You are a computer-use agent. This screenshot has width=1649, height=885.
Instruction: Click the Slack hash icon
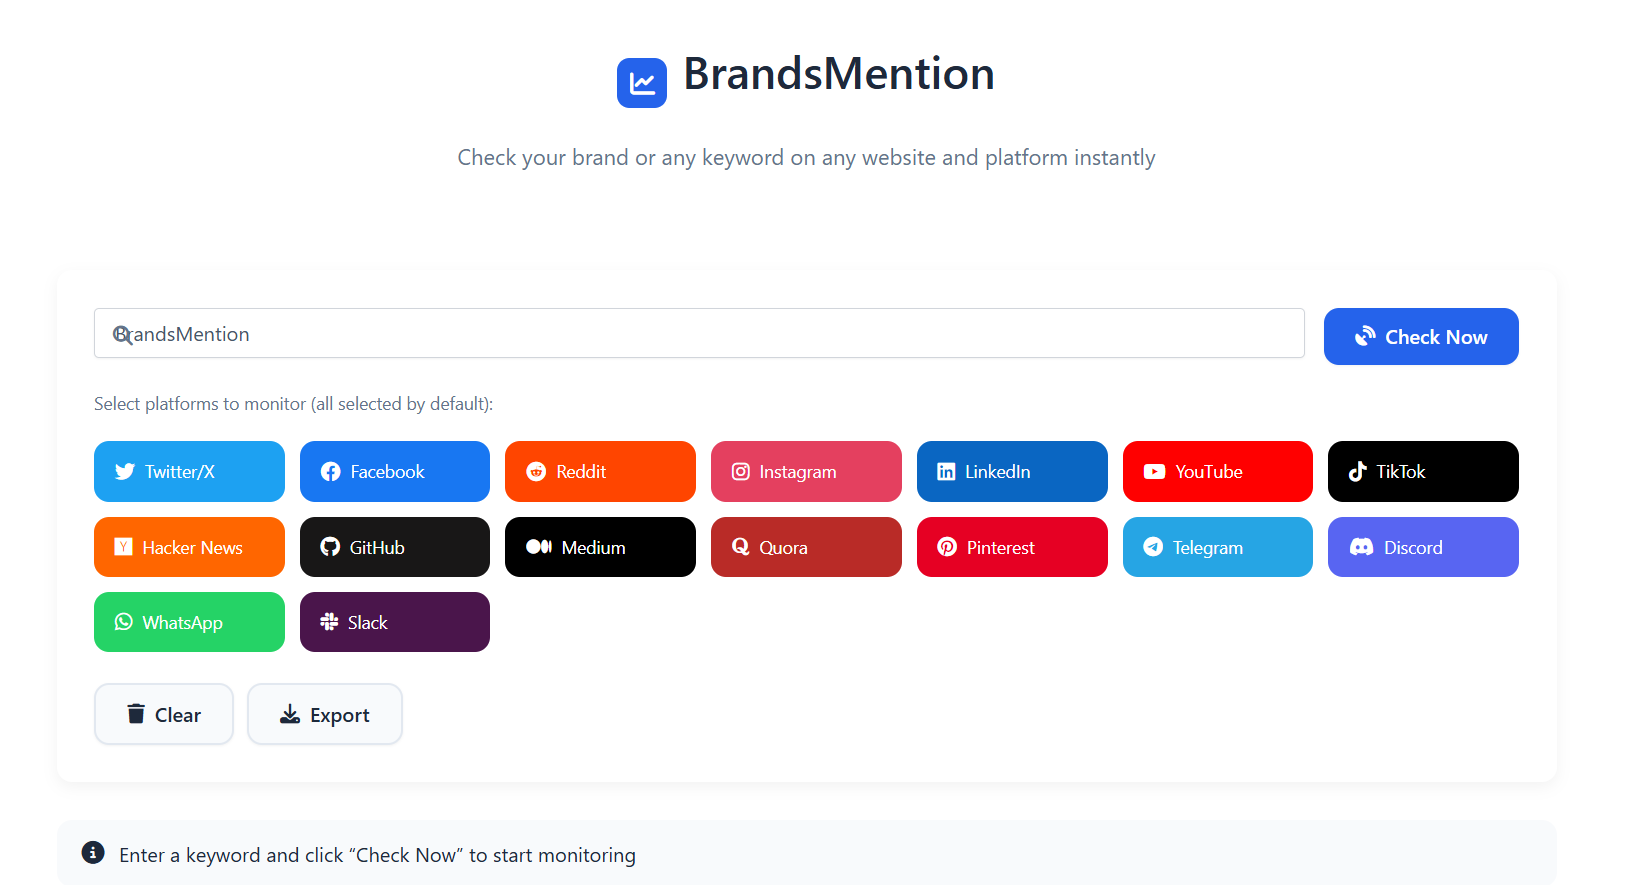[x=328, y=622]
